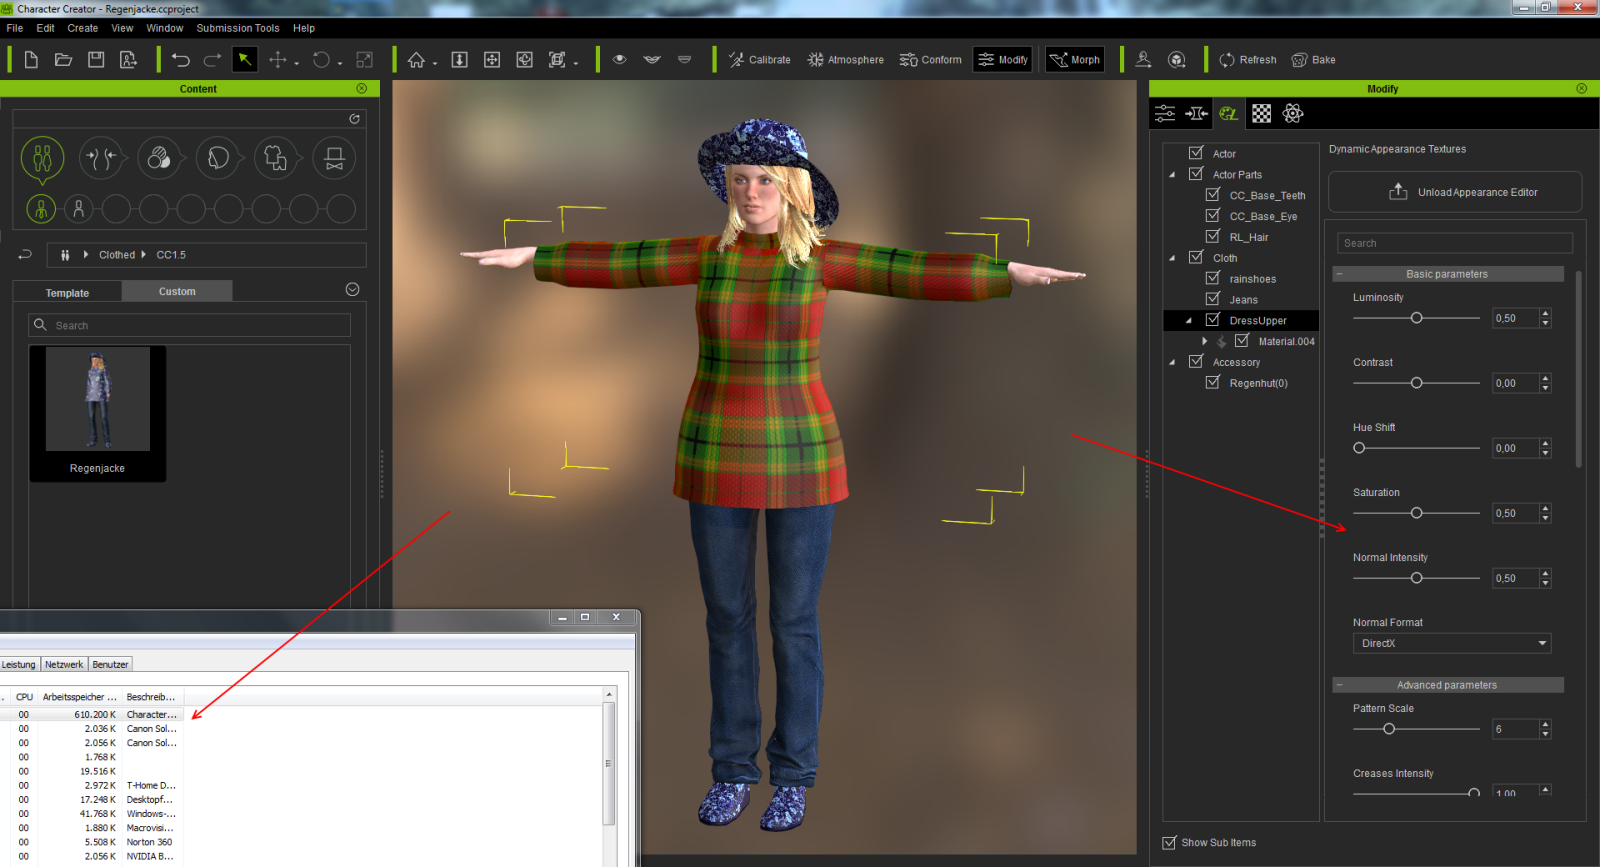Click the Bake button in the toolbar

[x=1314, y=60]
